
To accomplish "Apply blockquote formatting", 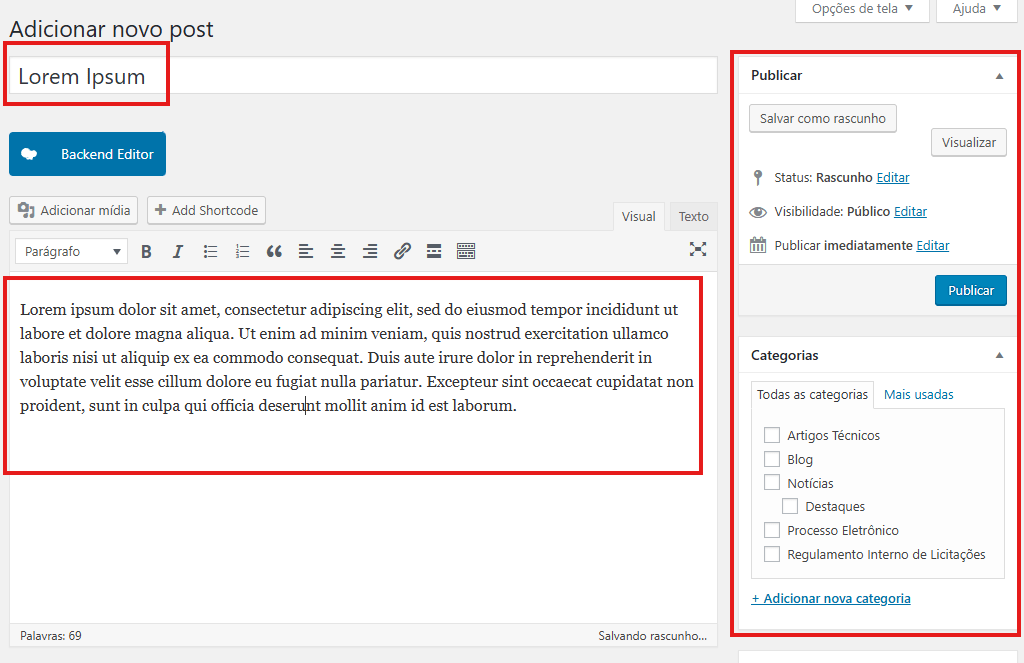I will click(x=274, y=251).
